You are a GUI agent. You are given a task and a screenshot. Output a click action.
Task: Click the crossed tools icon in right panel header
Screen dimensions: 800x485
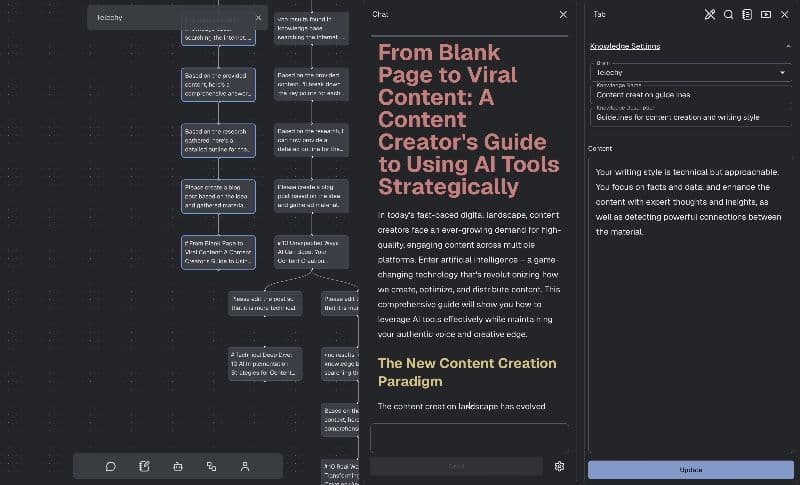(710, 14)
